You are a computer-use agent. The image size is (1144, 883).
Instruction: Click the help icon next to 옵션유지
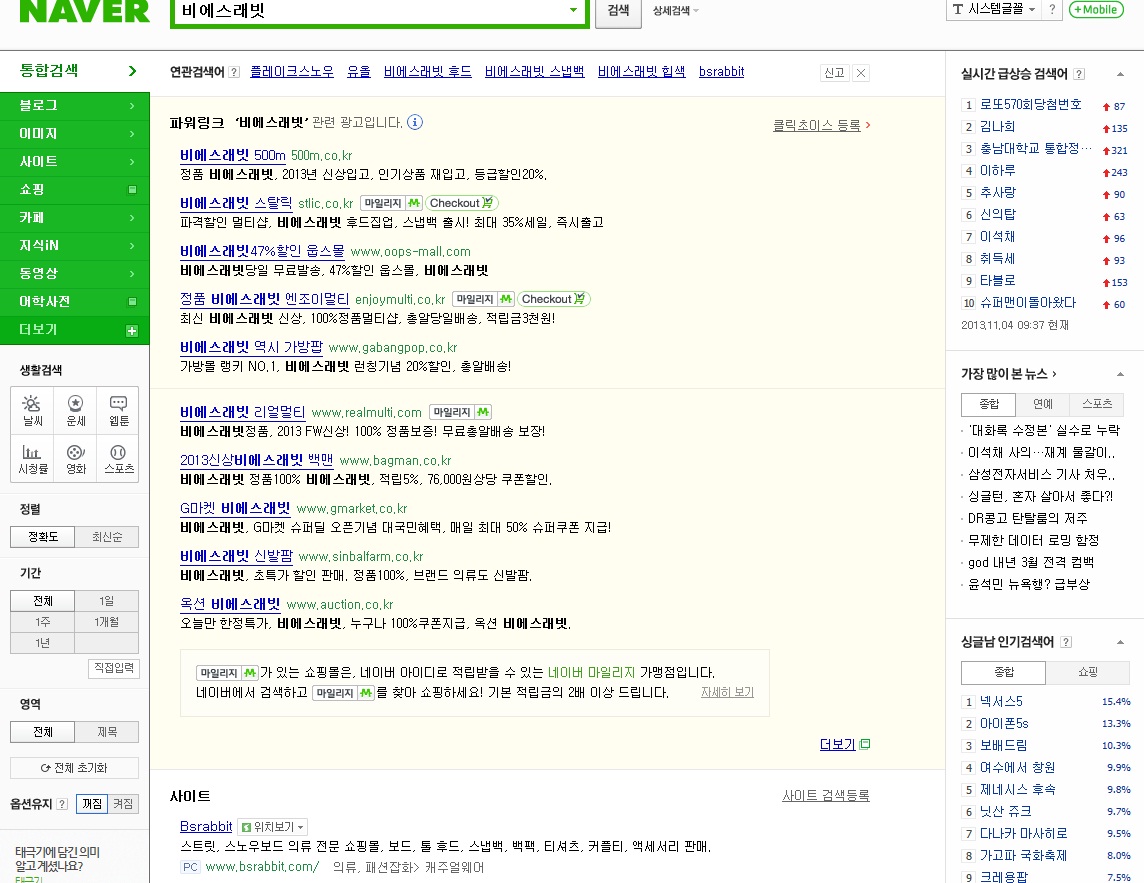[x=62, y=804]
